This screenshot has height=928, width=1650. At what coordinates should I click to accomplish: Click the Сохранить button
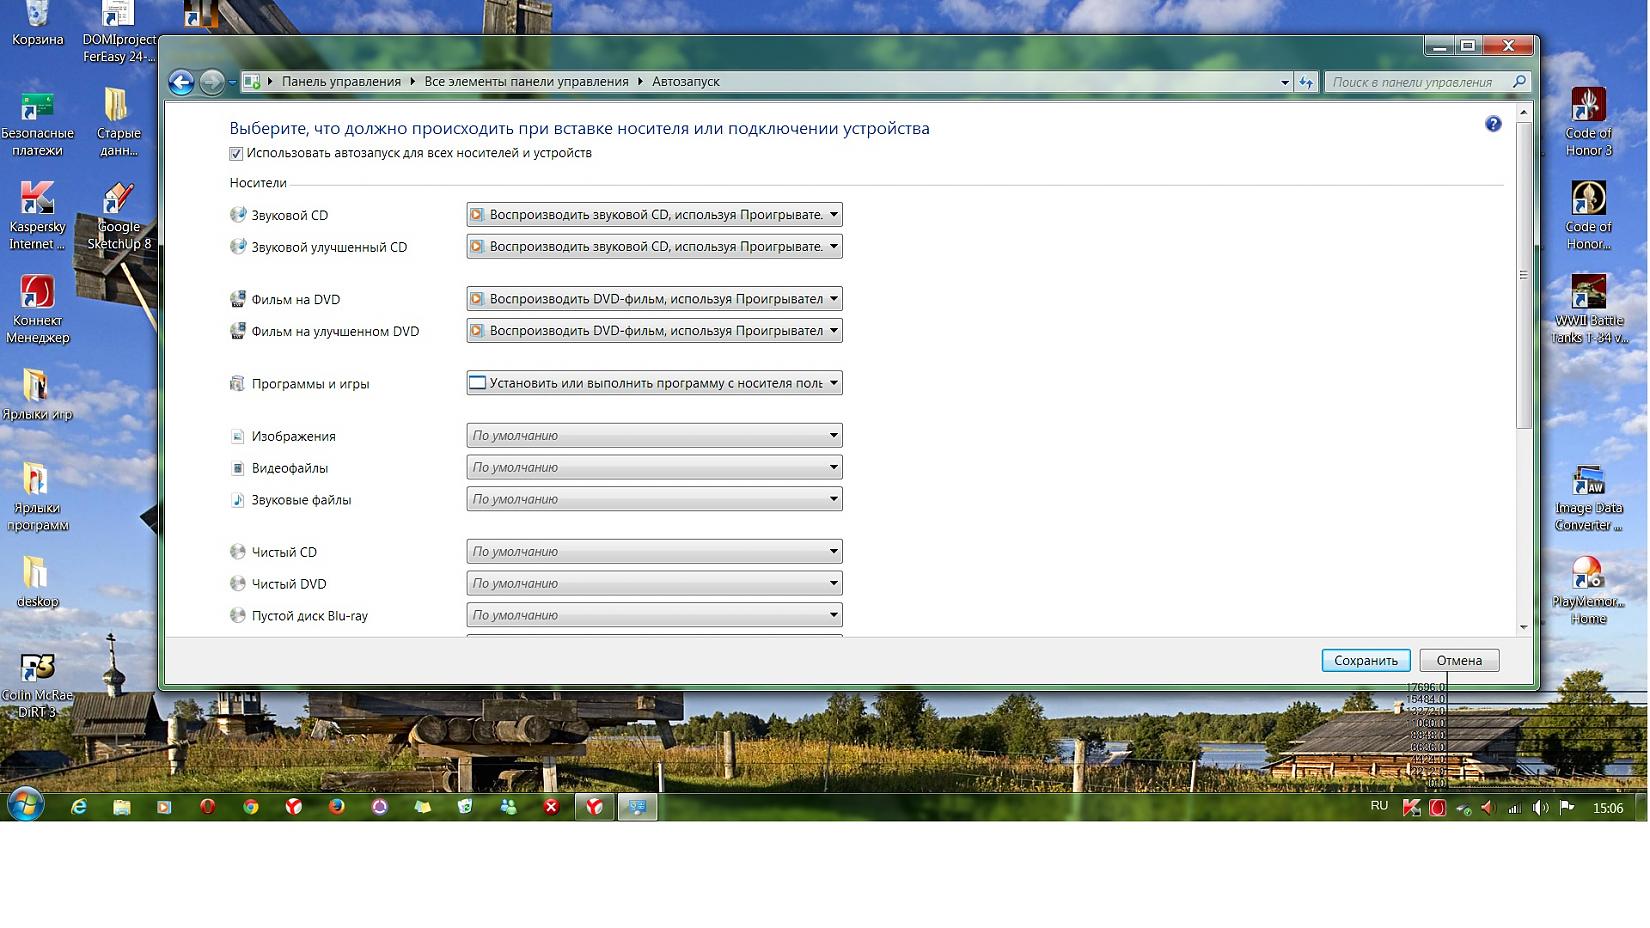[x=1365, y=660]
